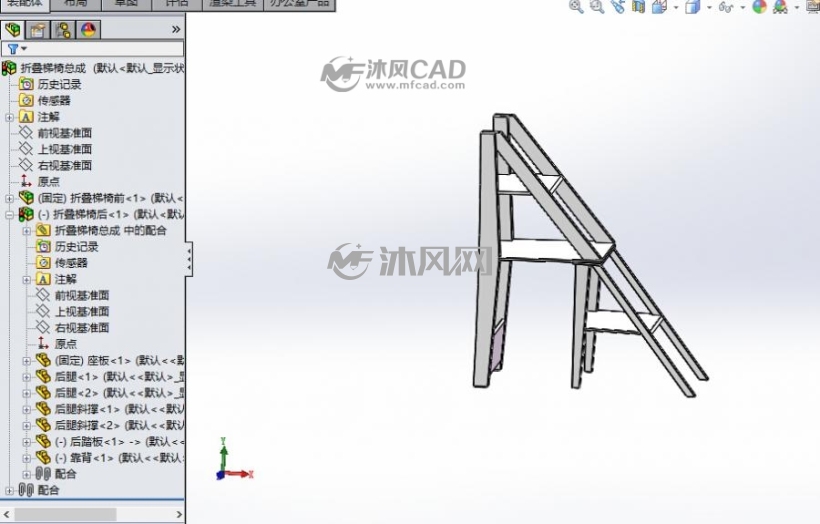Click Zoom to Area magnifier icon
Viewport: 820px width, 524px height.
(597, 7)
